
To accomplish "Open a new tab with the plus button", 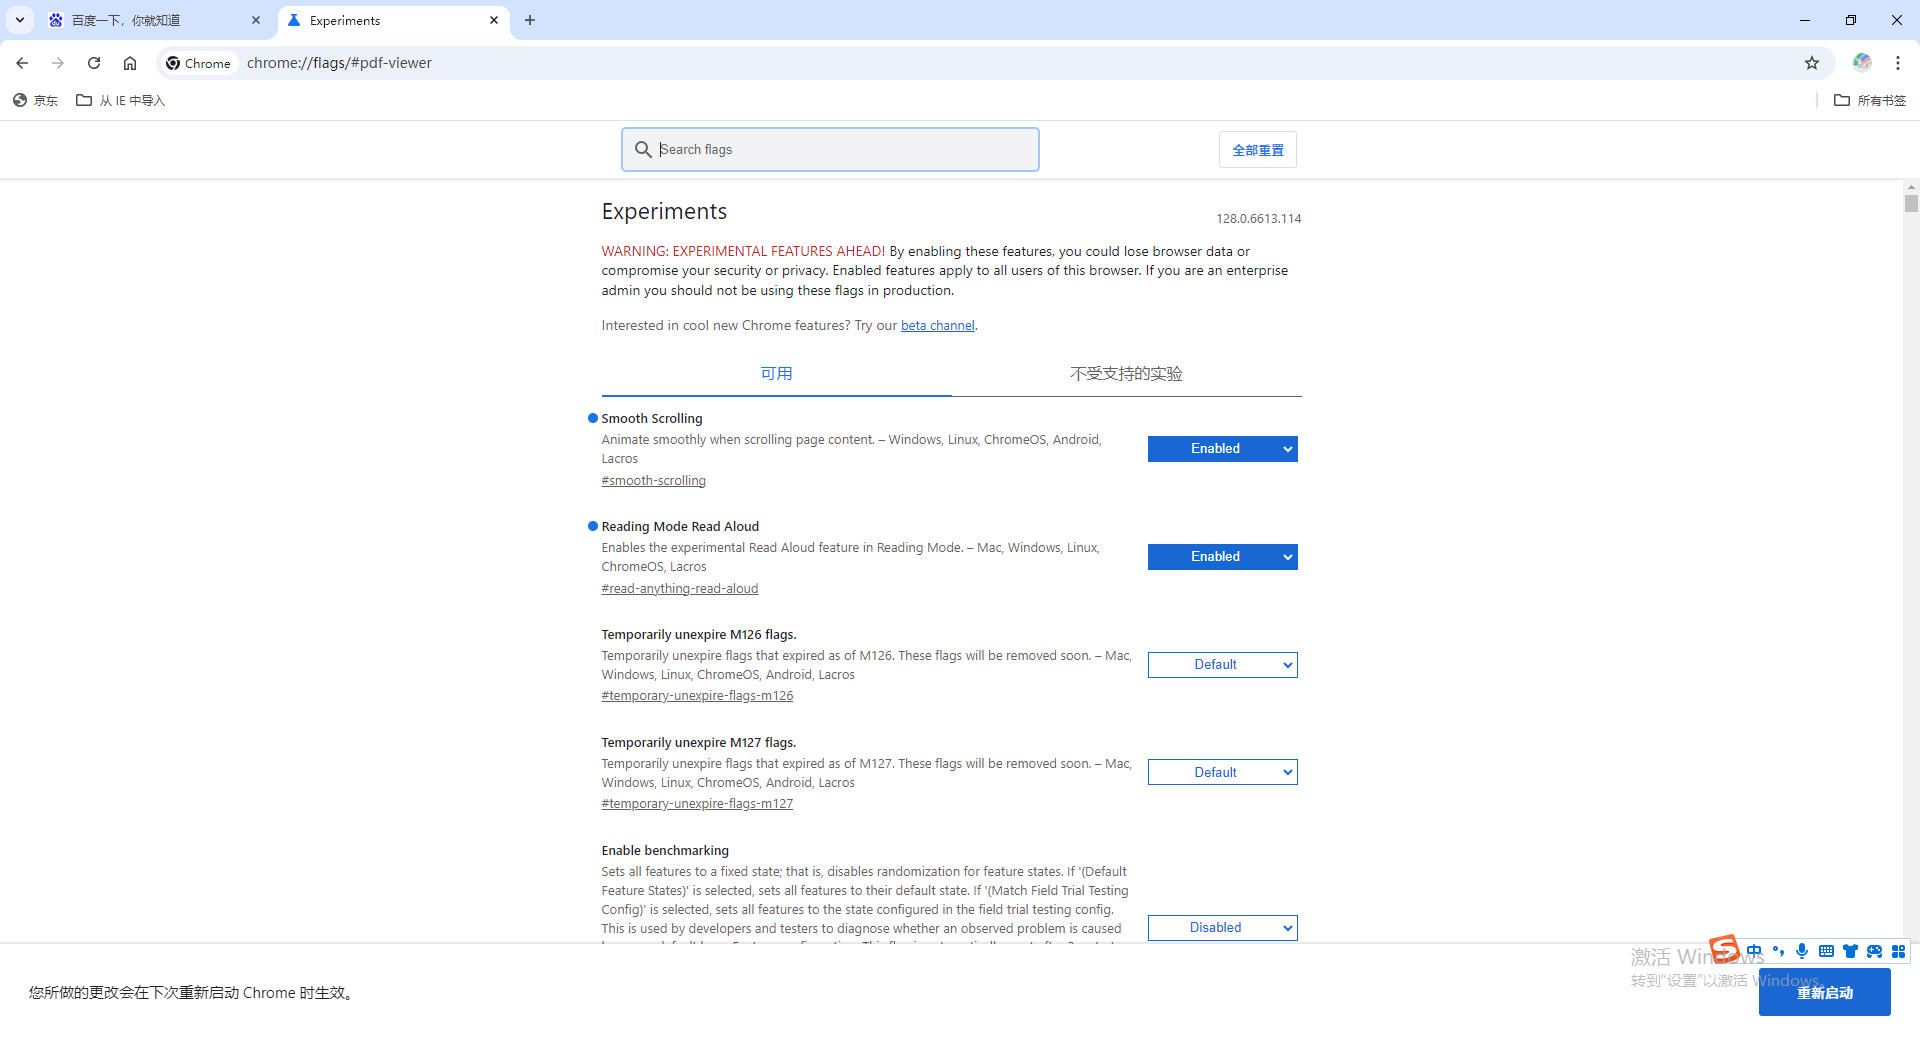I will pos(530,20).
